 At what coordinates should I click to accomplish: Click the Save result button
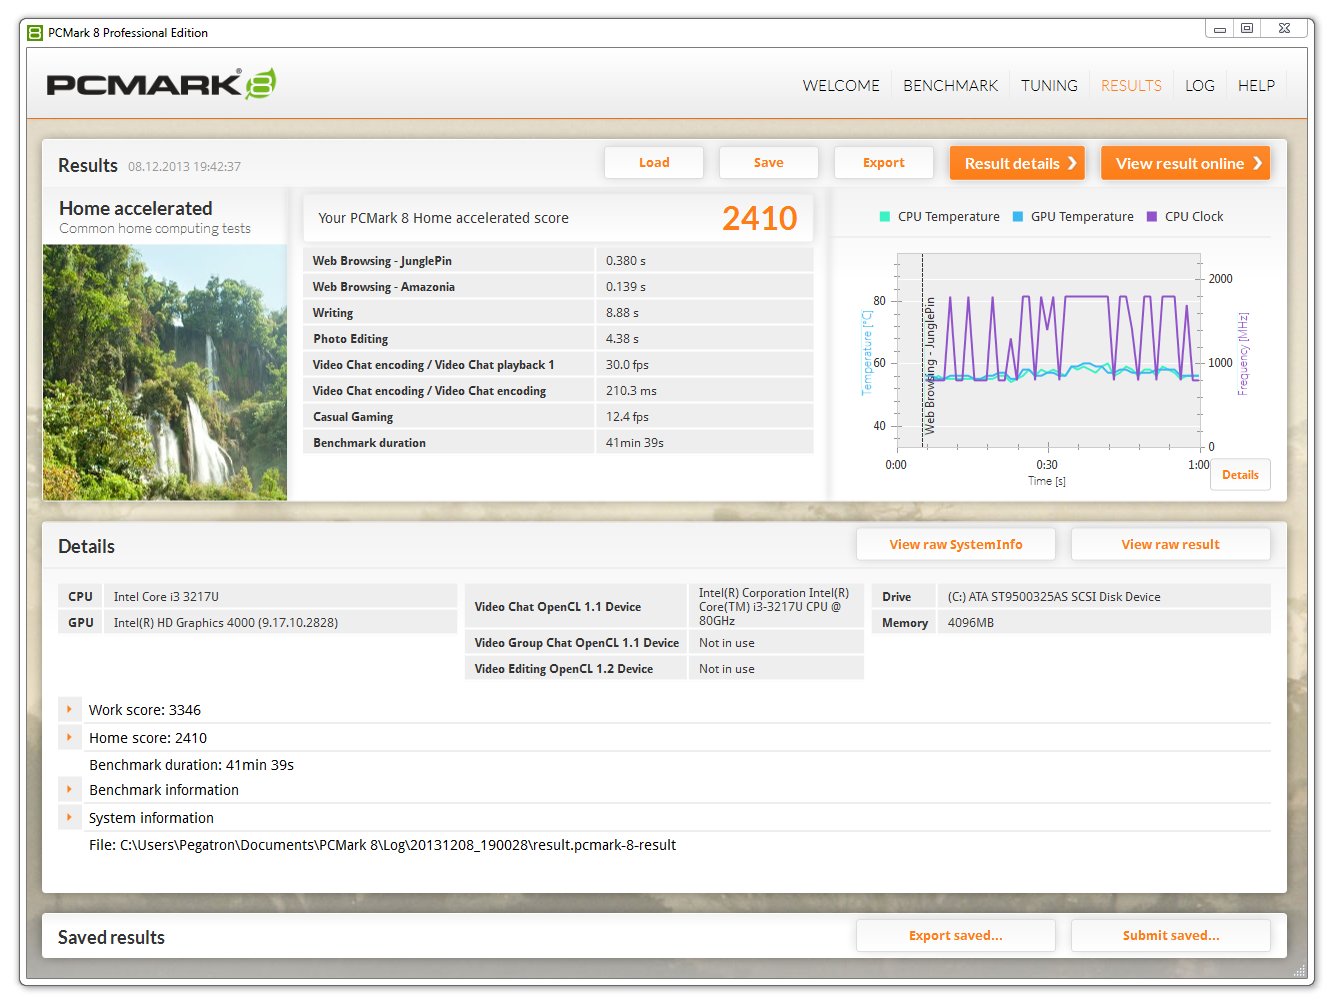click(769, 163)
